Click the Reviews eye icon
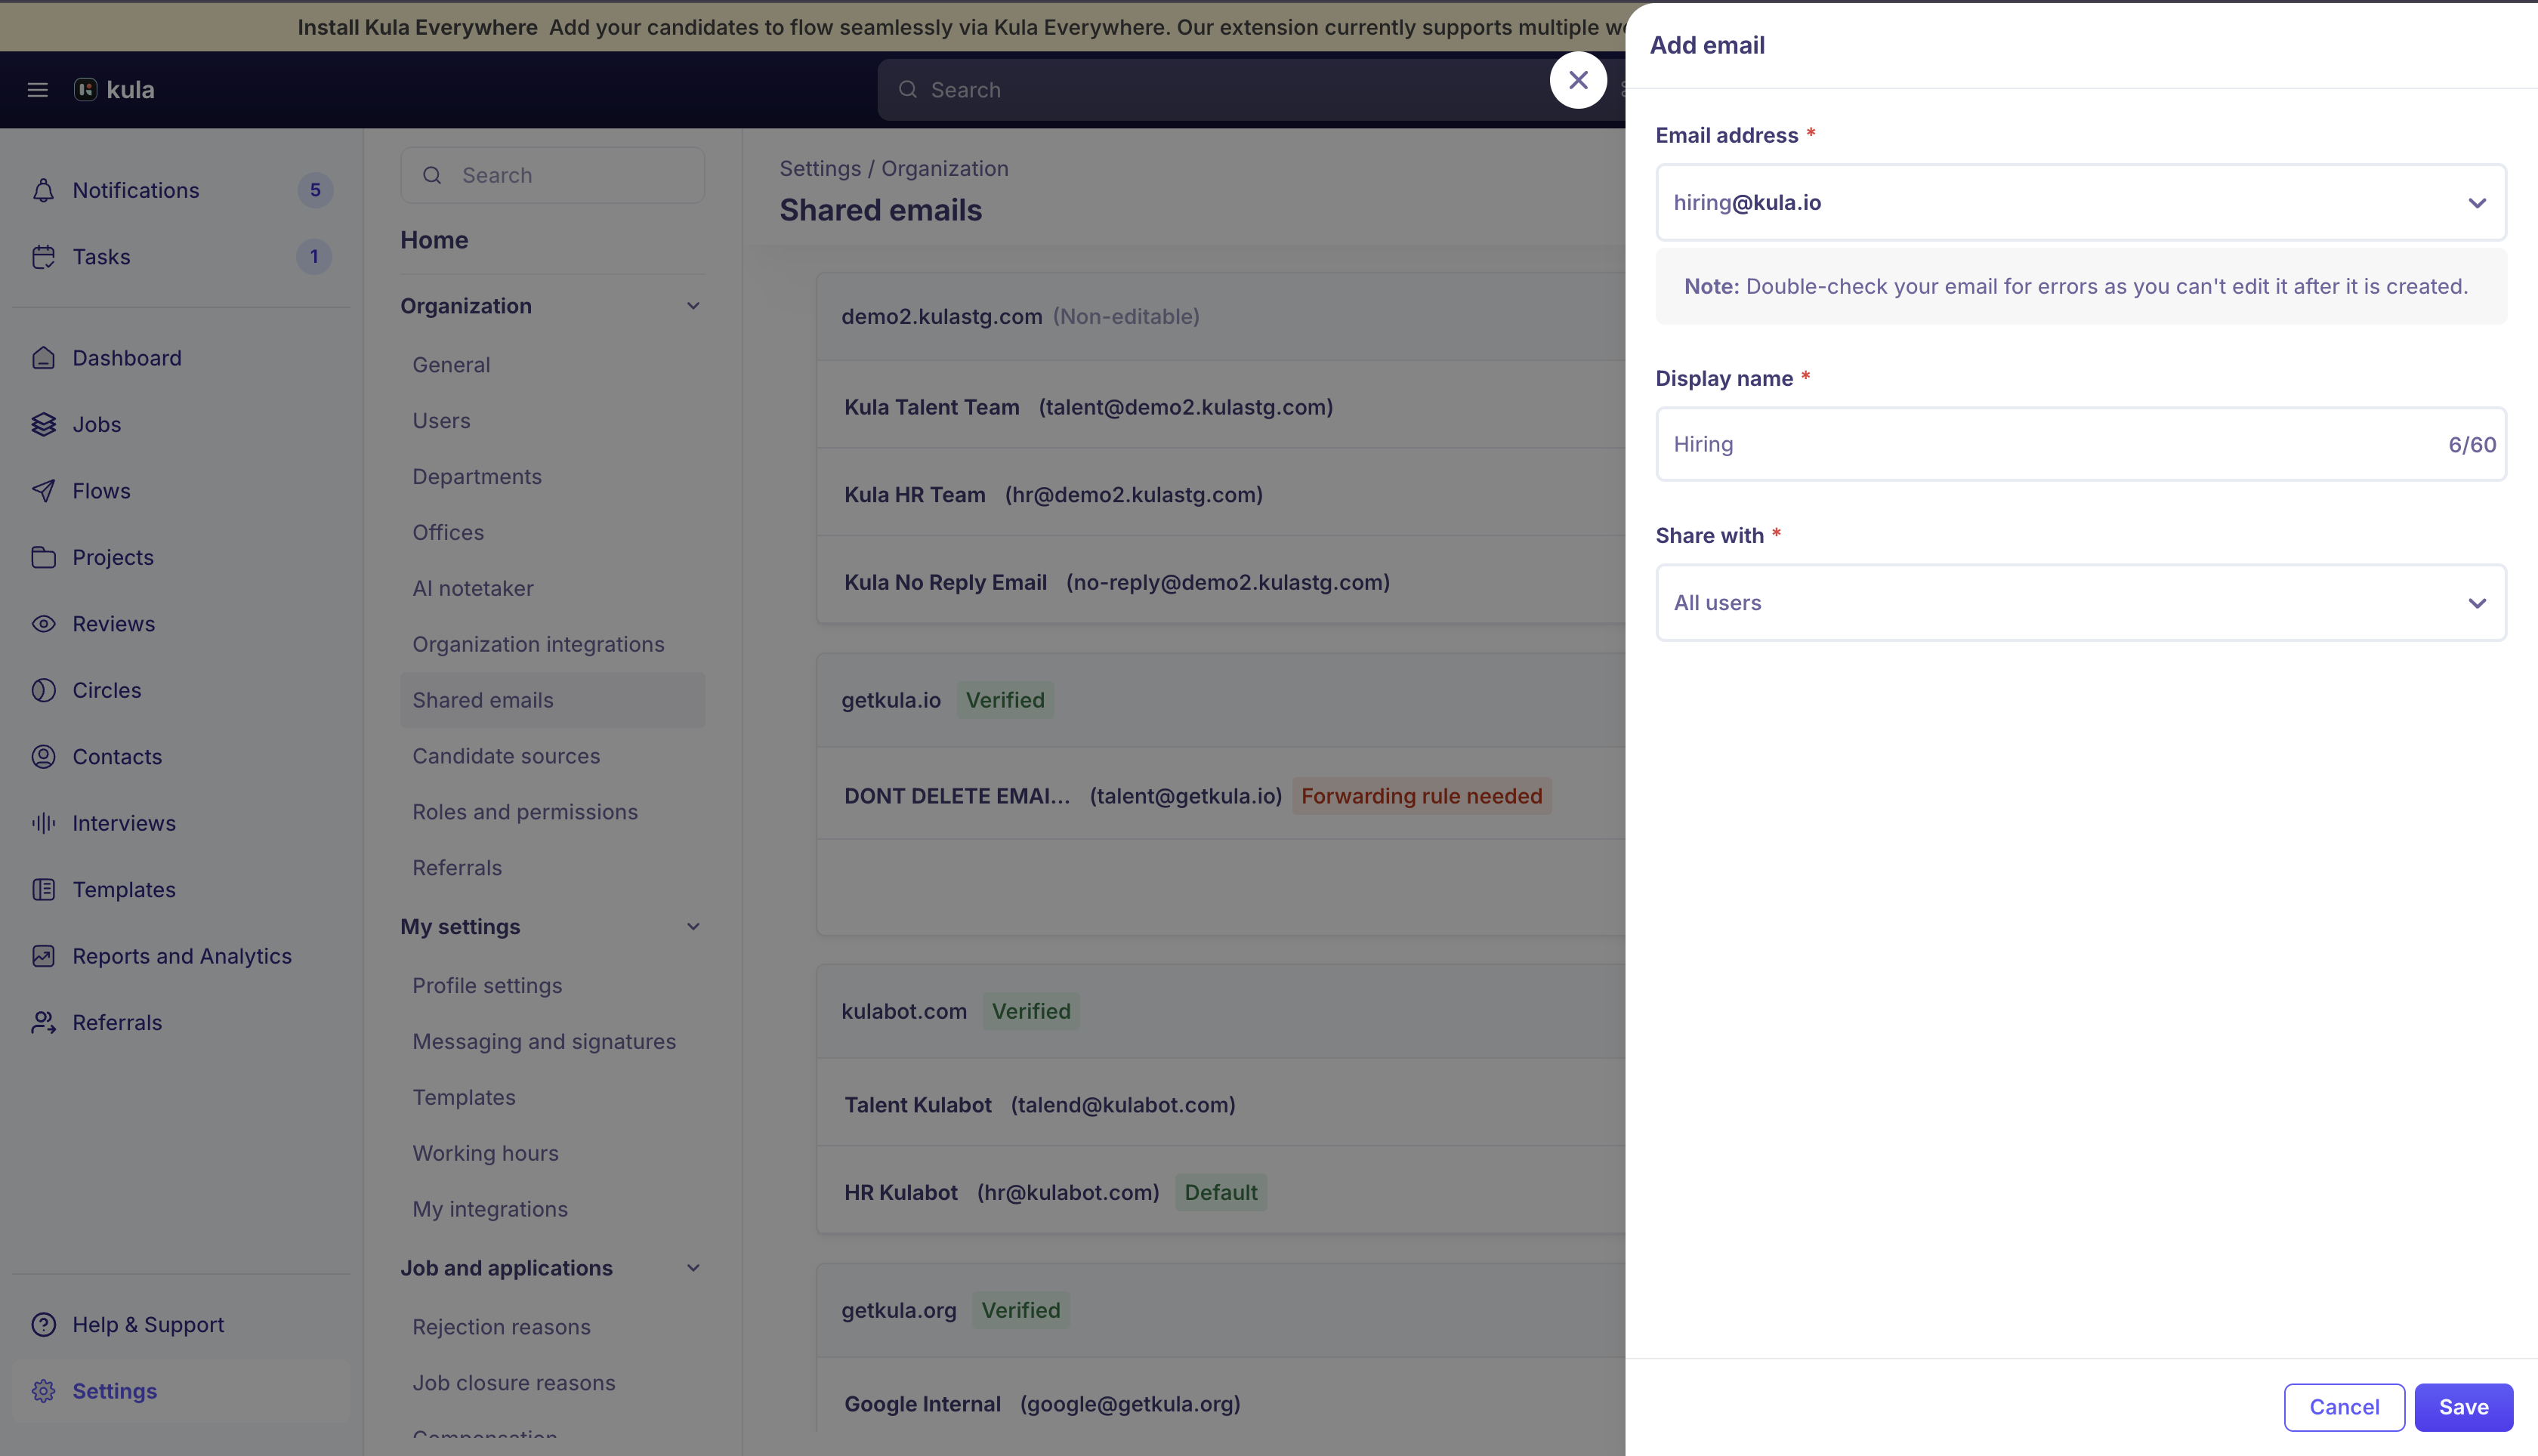 (x=43, y=624)
